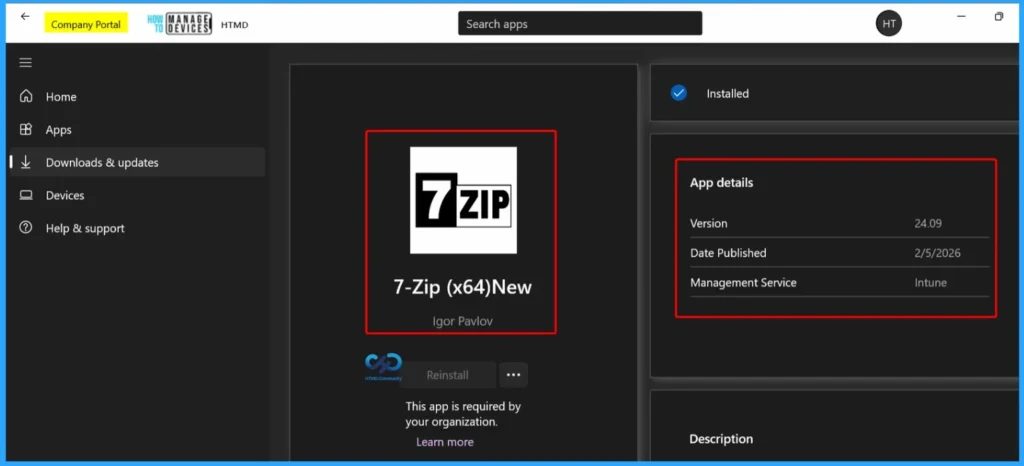This screenshot has height=466, width=1024.
Task: Click the Devices laptop icon
Action: tap(25, 195)
